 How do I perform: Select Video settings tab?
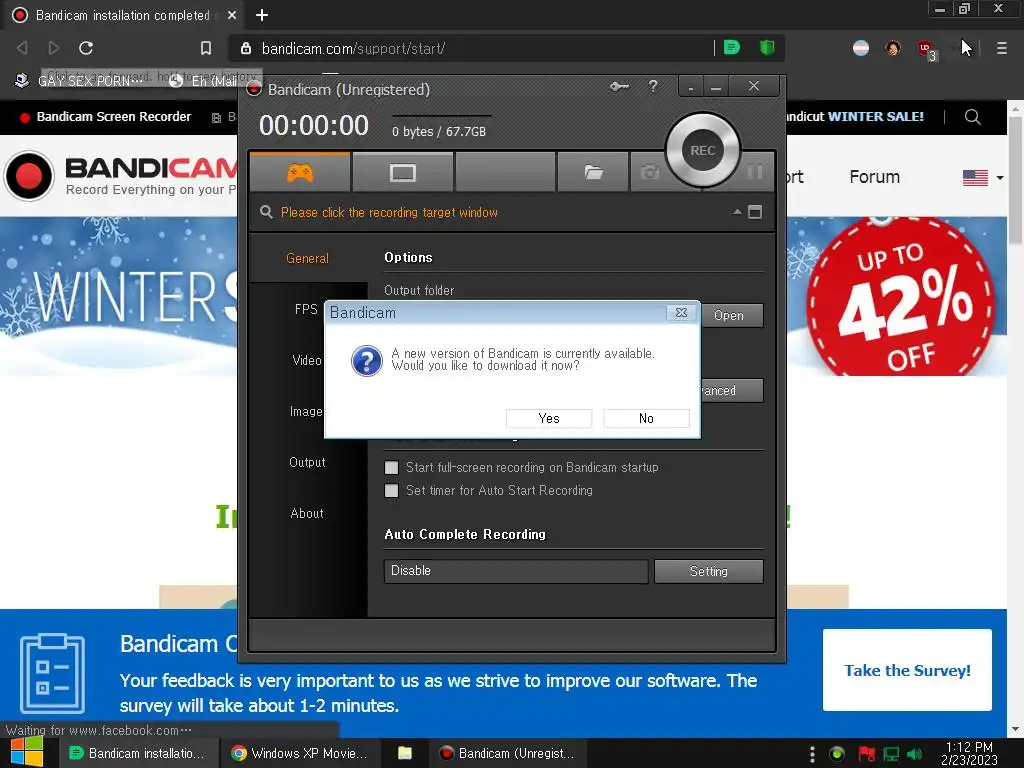[306, 360]
